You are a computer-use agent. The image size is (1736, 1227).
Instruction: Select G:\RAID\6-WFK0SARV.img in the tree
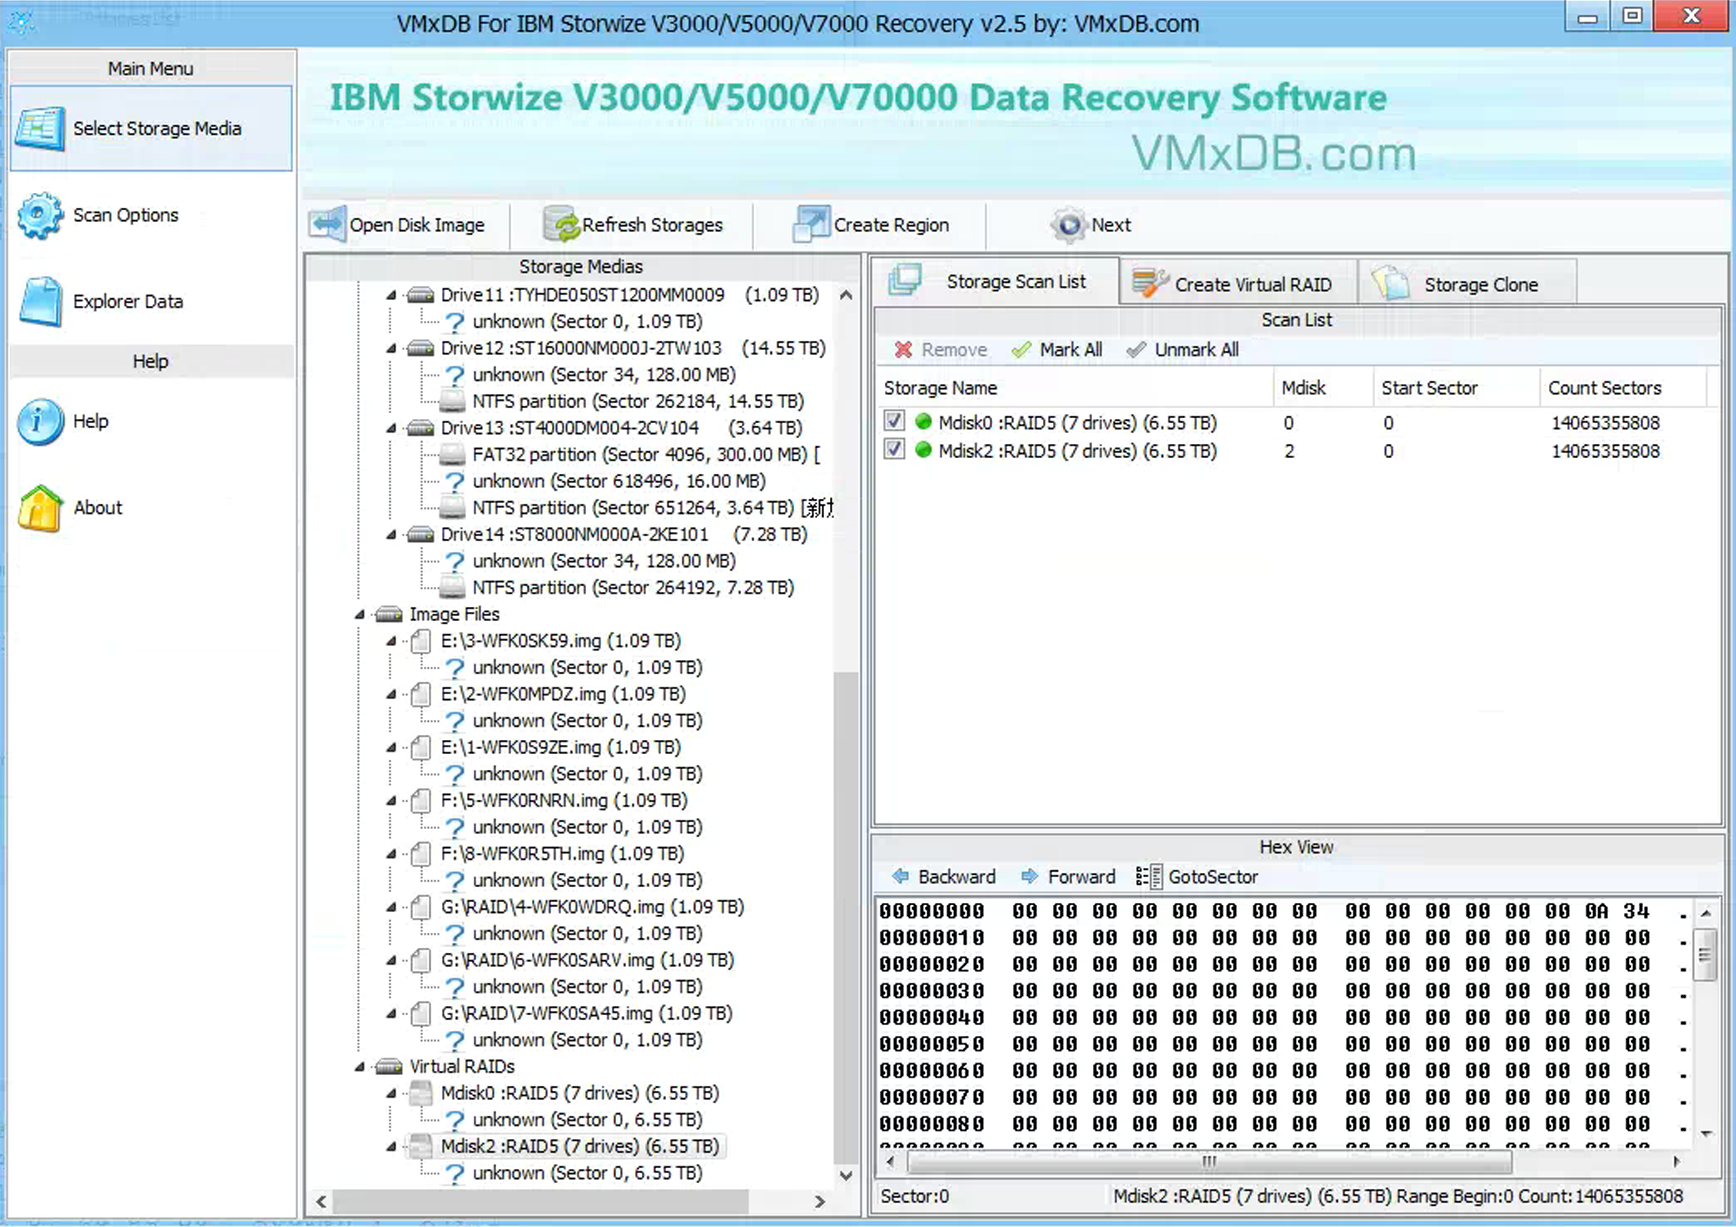pos(587,960)
